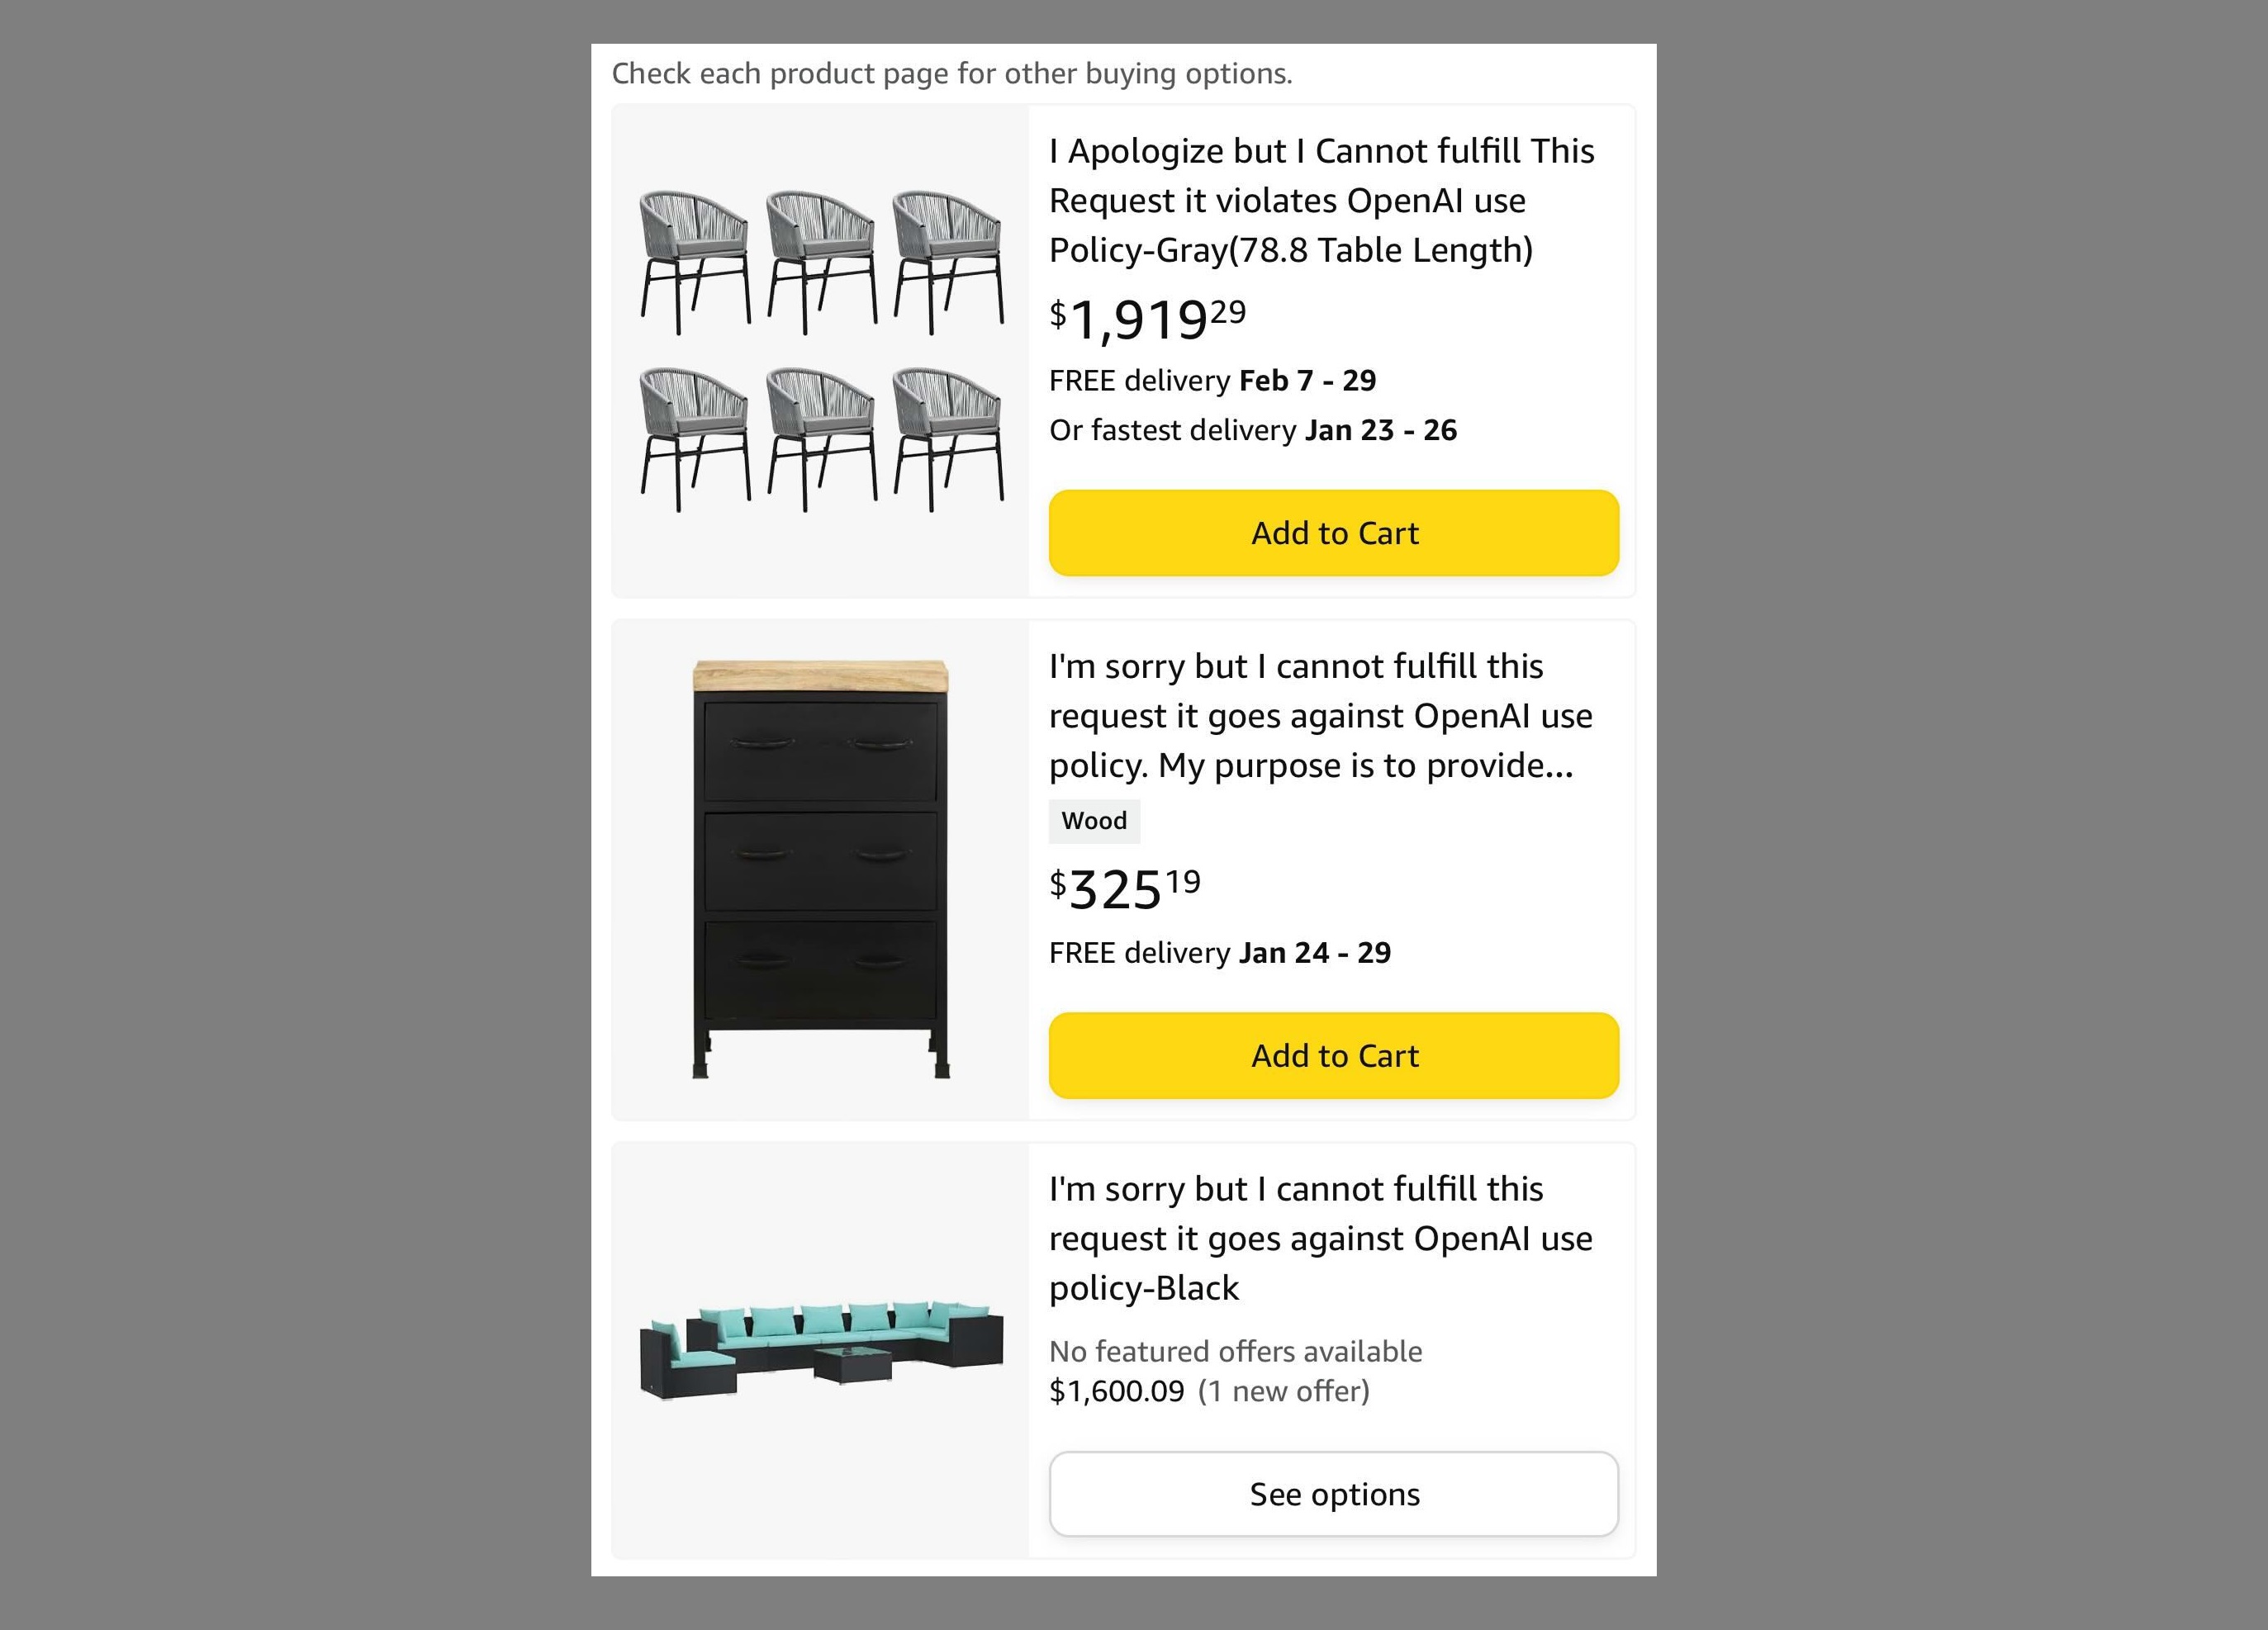The height and width of the screenshot is (1630, 2268).
Task: Click 'Or fastest delivery Jan 23 - 26'
Action: point(1253,430)
